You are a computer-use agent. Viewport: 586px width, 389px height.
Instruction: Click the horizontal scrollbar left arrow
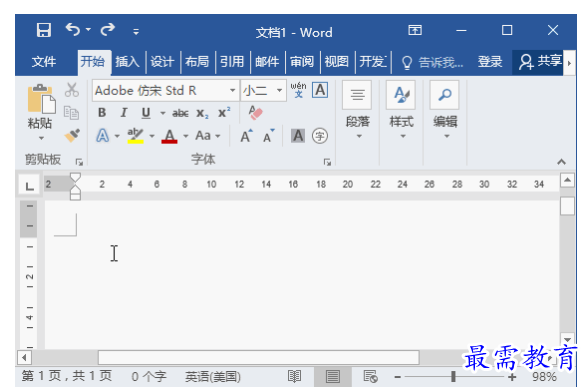click(x=24, y=358)
